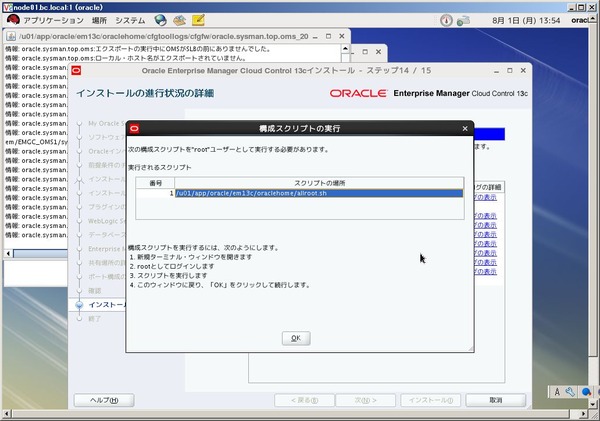This screenshot has height=421, width=600.
Task: Click the VNC window horizontal scroll left arrow
Action: click(6, 414)
